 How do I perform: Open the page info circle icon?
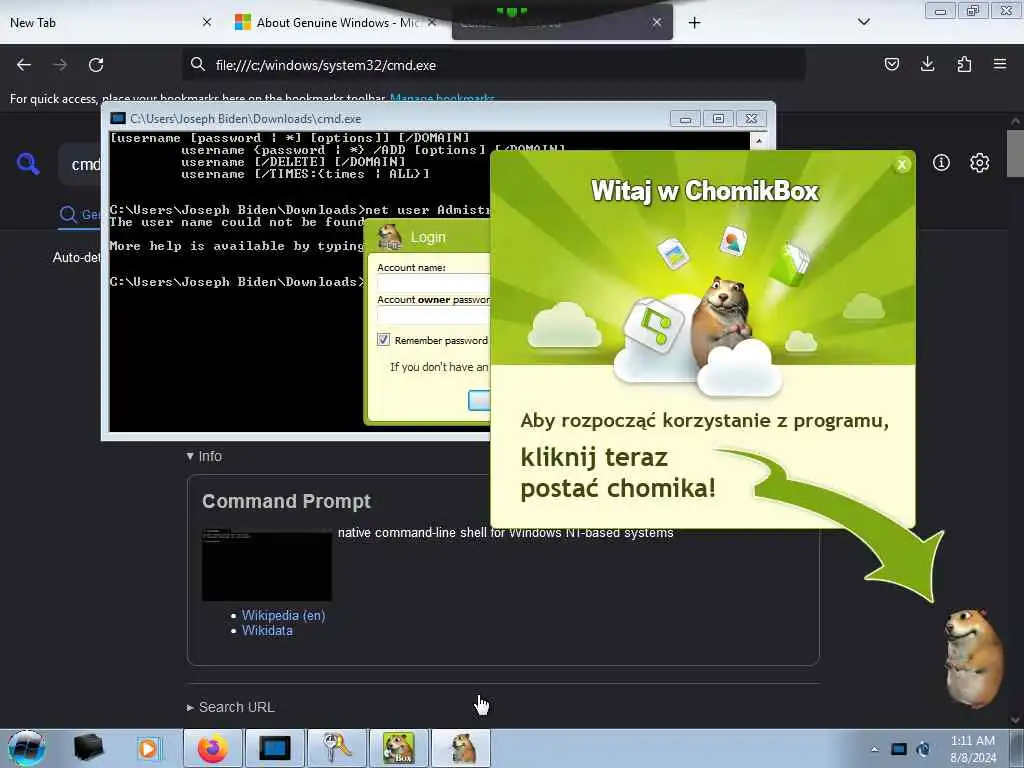click(x=941, y=163)
